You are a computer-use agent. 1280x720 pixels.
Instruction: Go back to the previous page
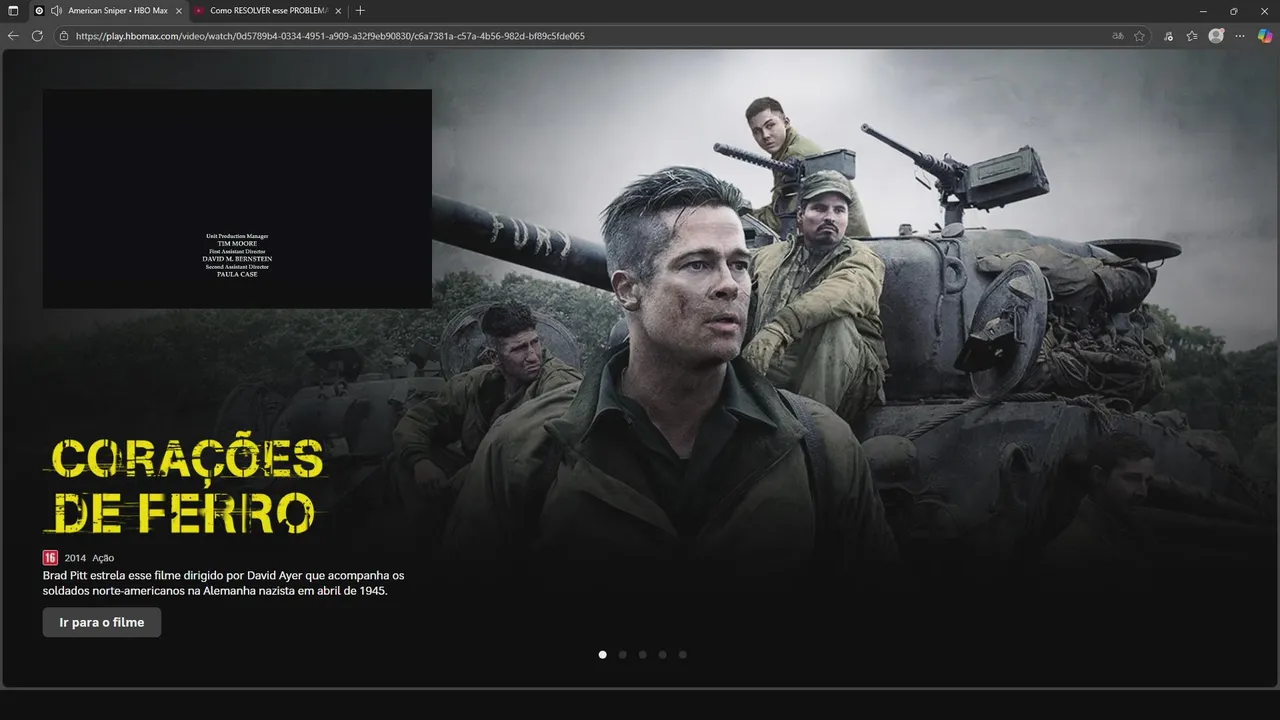click(x=13, y=36)
